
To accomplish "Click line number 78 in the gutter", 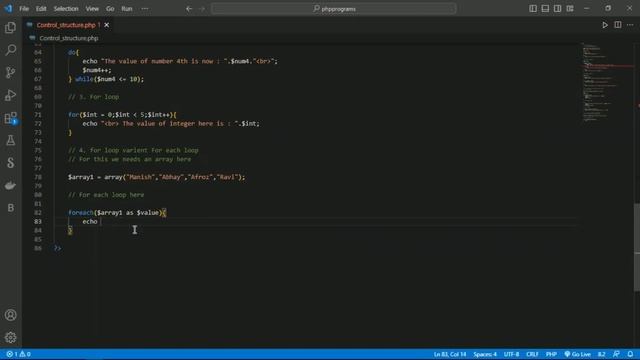I will point(38,177).
